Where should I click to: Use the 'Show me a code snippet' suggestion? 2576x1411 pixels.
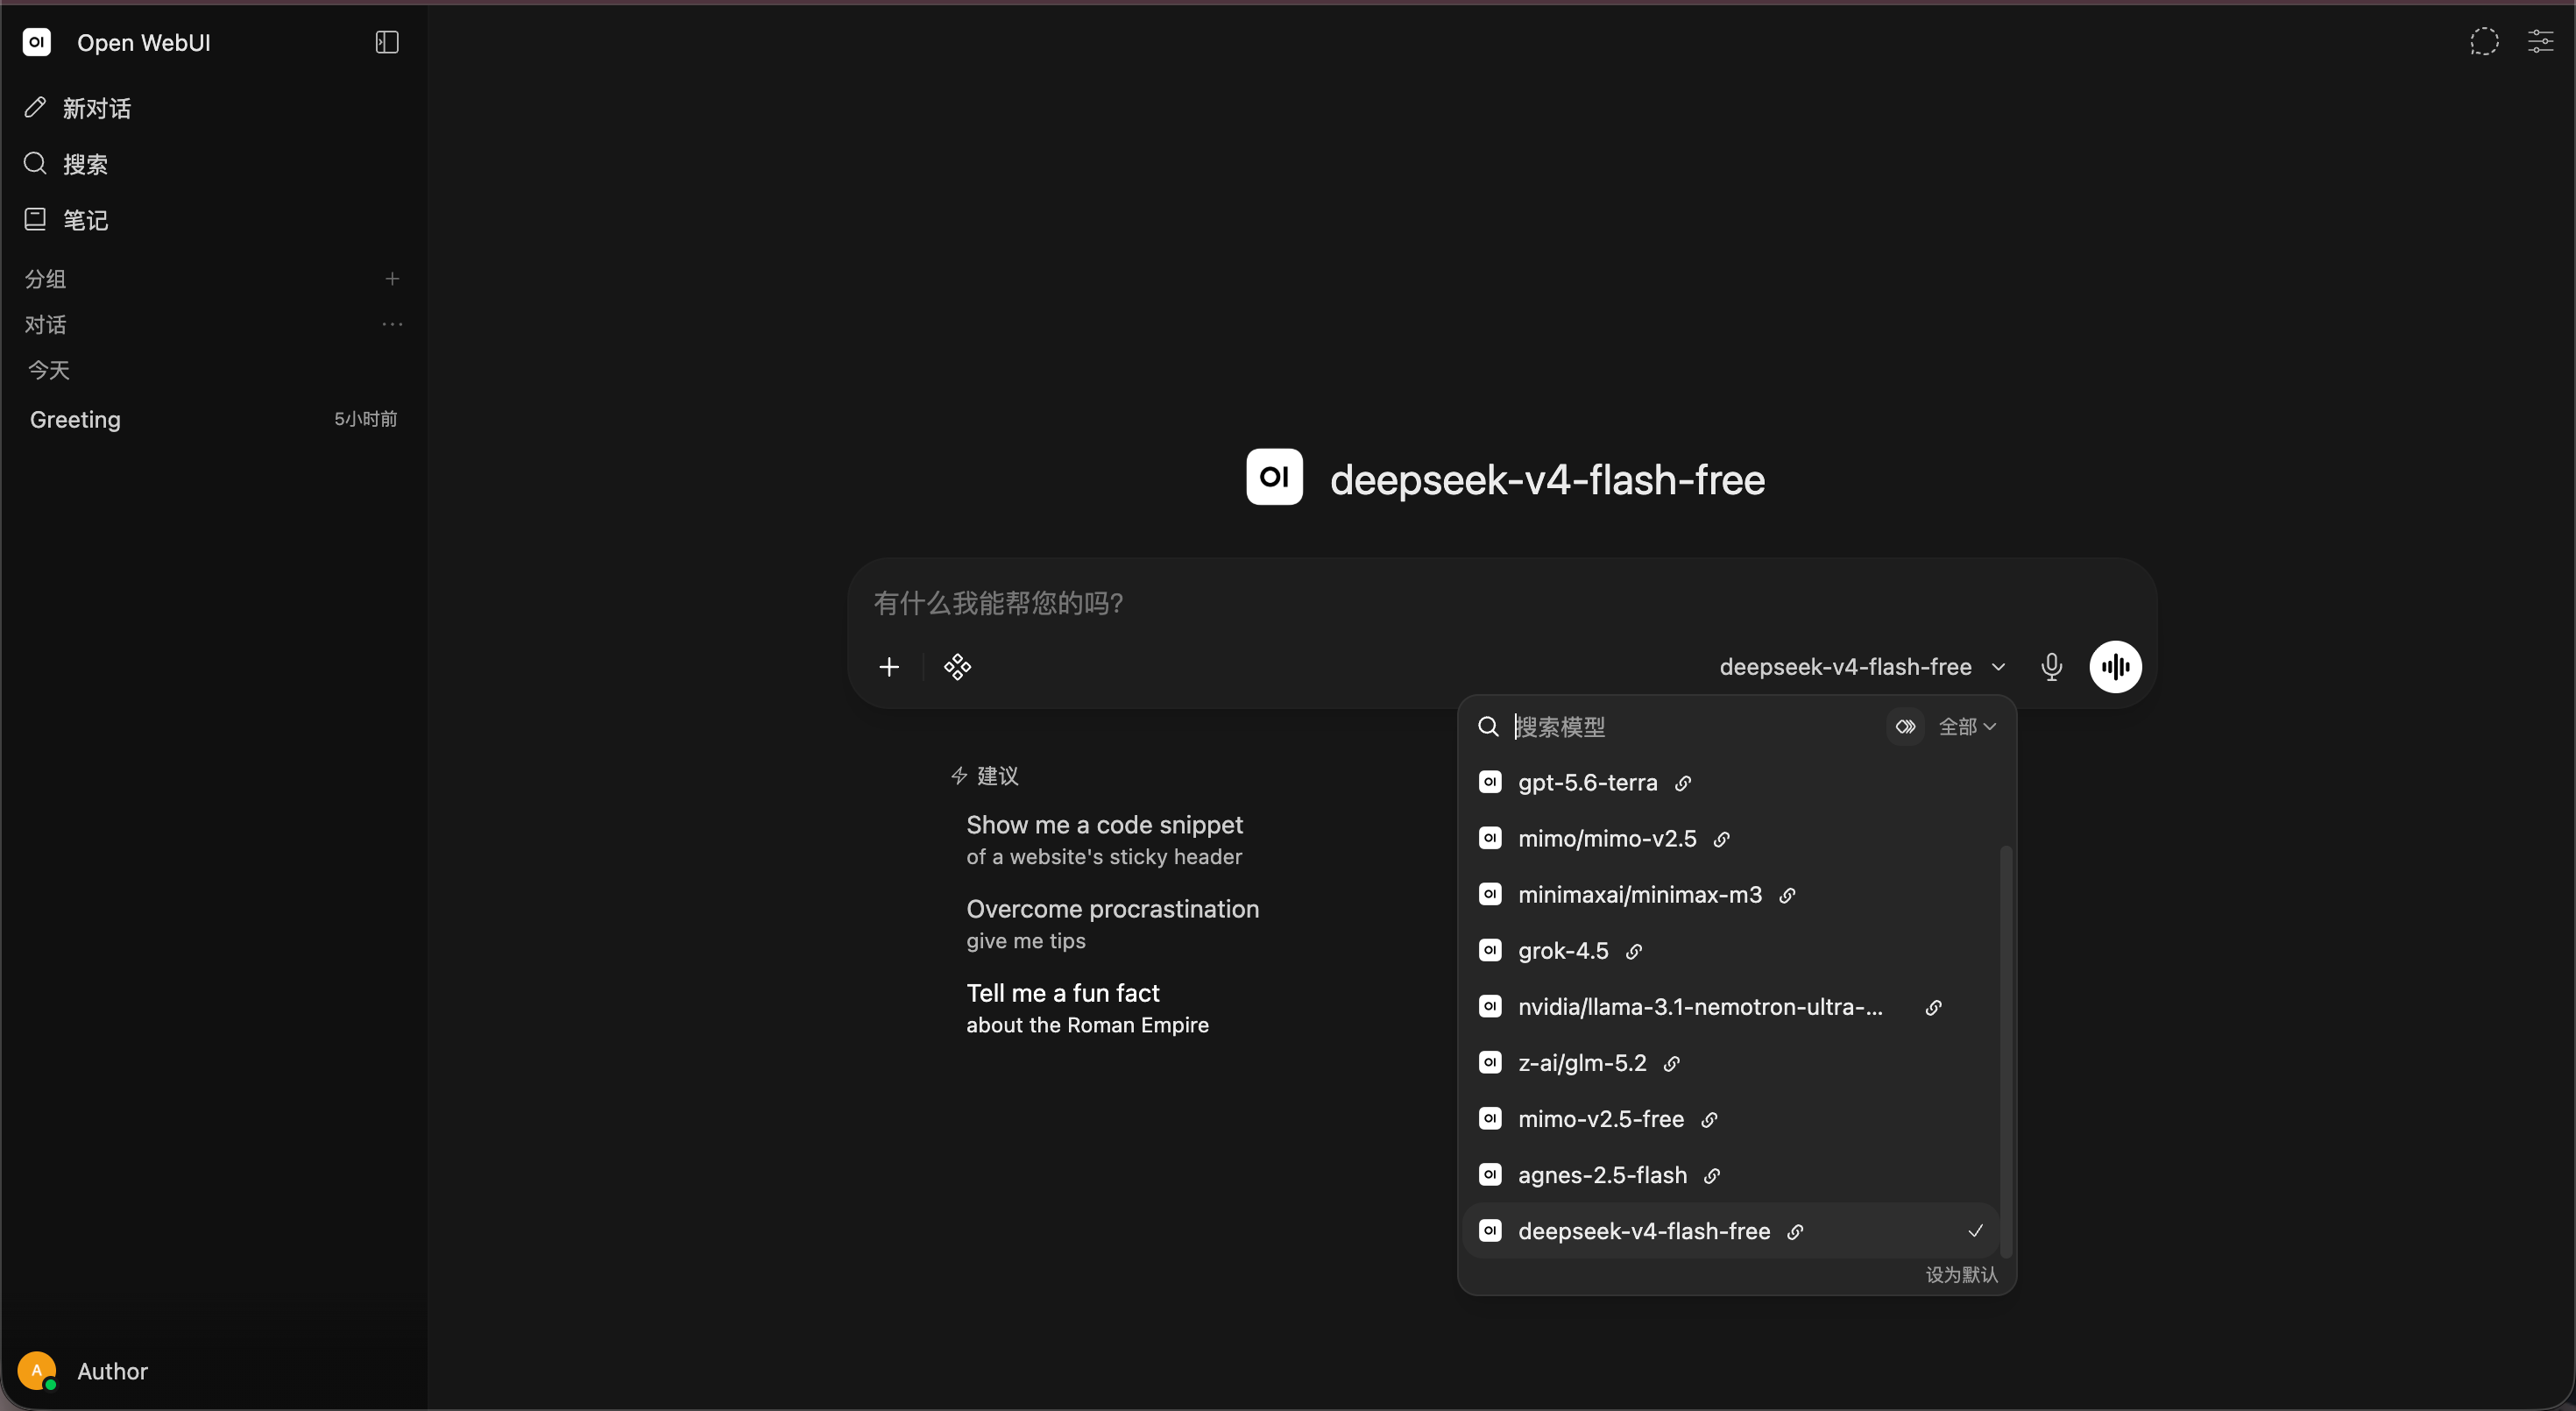1104,840
